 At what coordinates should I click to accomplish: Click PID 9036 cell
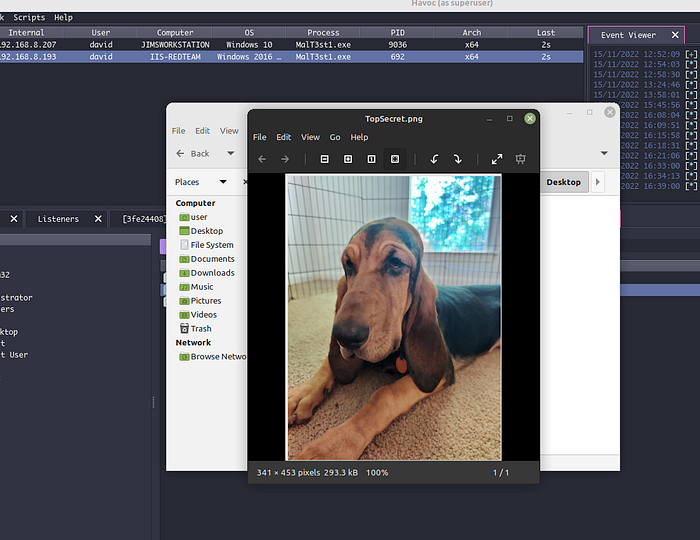397,45
